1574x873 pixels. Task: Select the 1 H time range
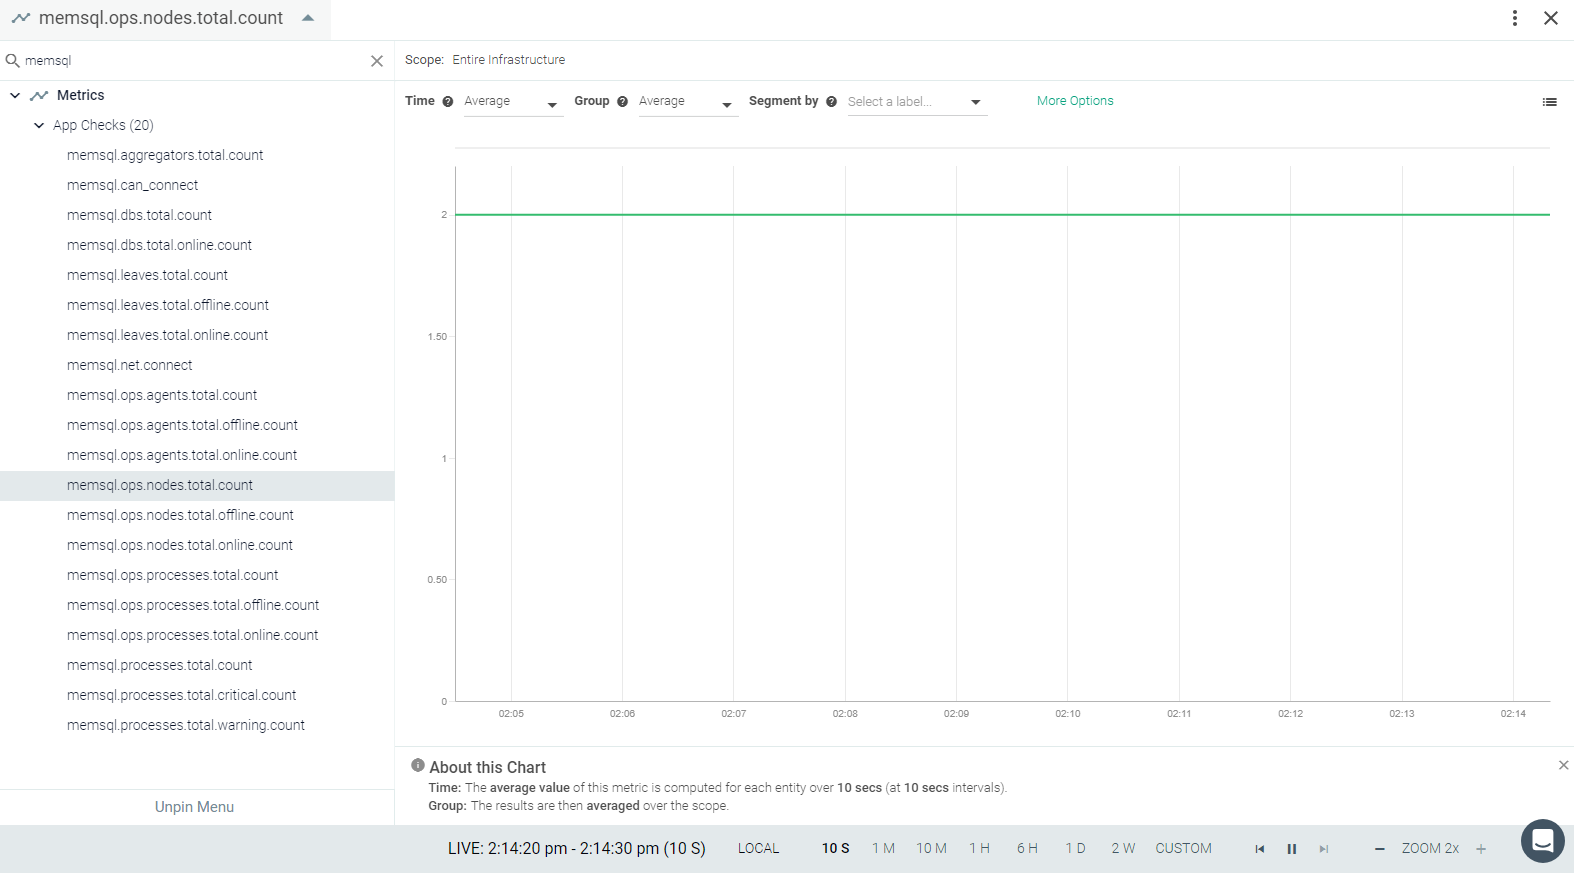[x=979, y=848]
